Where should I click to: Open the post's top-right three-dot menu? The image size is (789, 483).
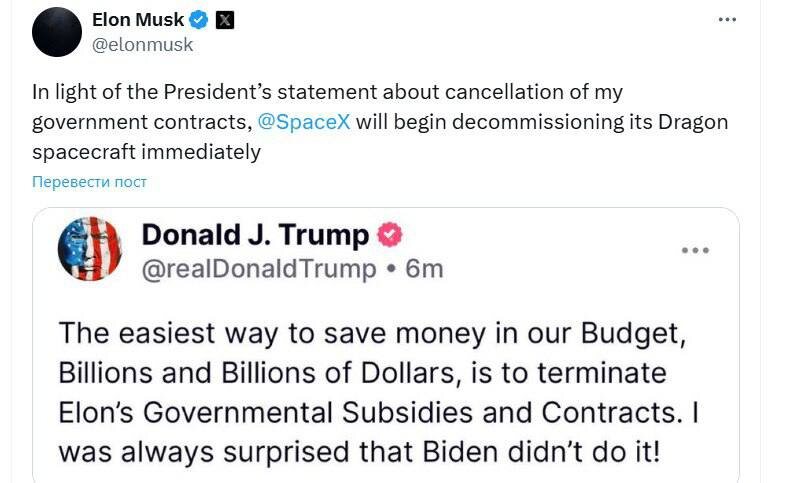pyautogui.click(x=727, y=20)
